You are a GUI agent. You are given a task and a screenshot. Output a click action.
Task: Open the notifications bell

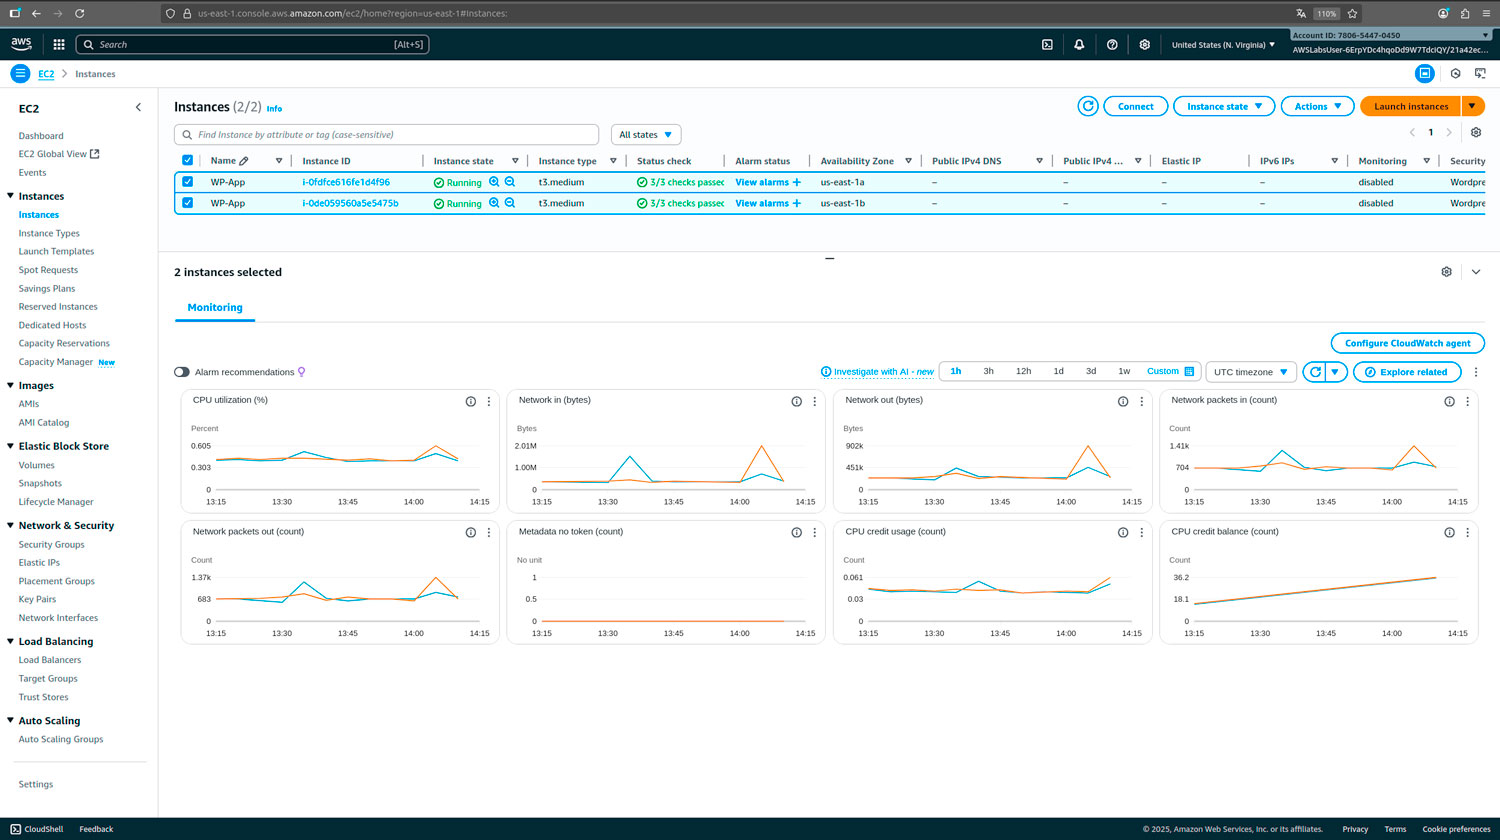coord(1079,45)
